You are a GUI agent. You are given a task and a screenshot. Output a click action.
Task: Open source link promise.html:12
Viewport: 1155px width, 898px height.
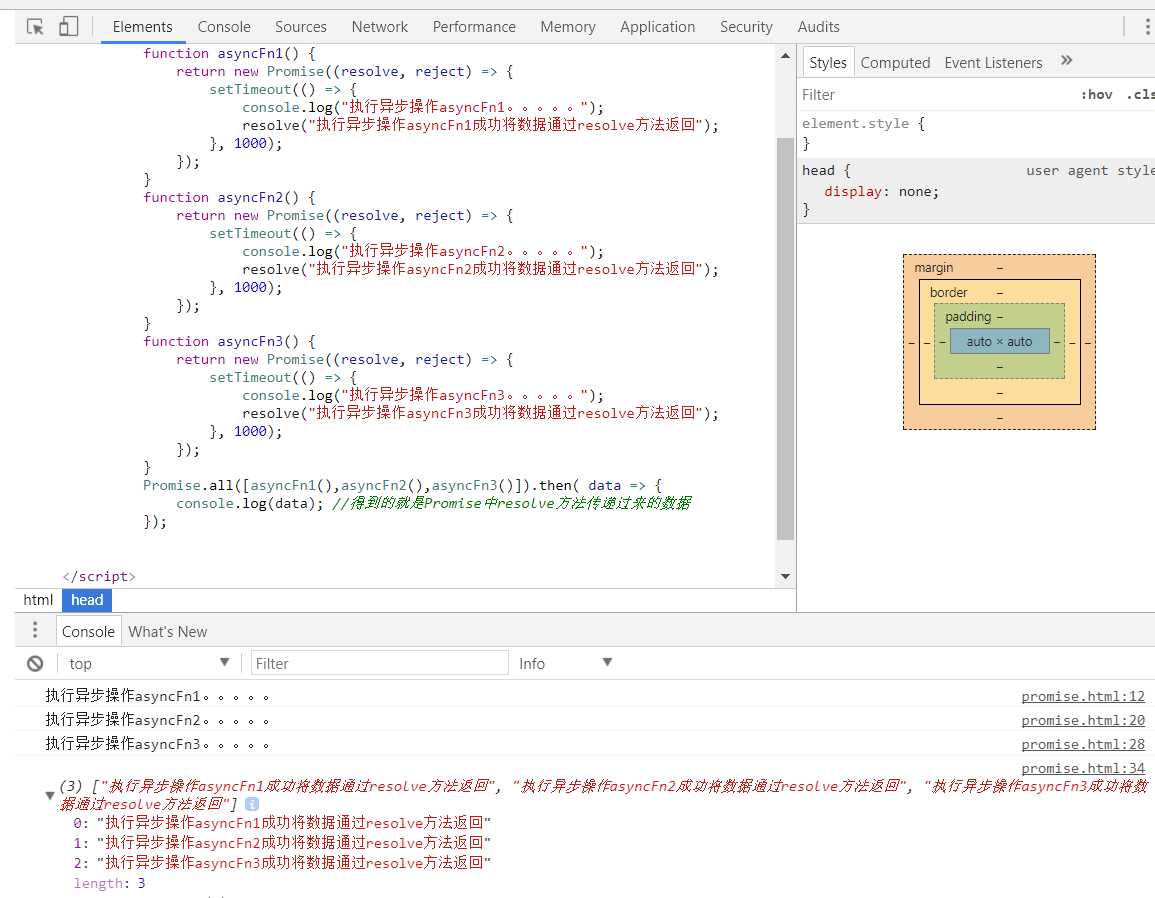pos(1083,696)
